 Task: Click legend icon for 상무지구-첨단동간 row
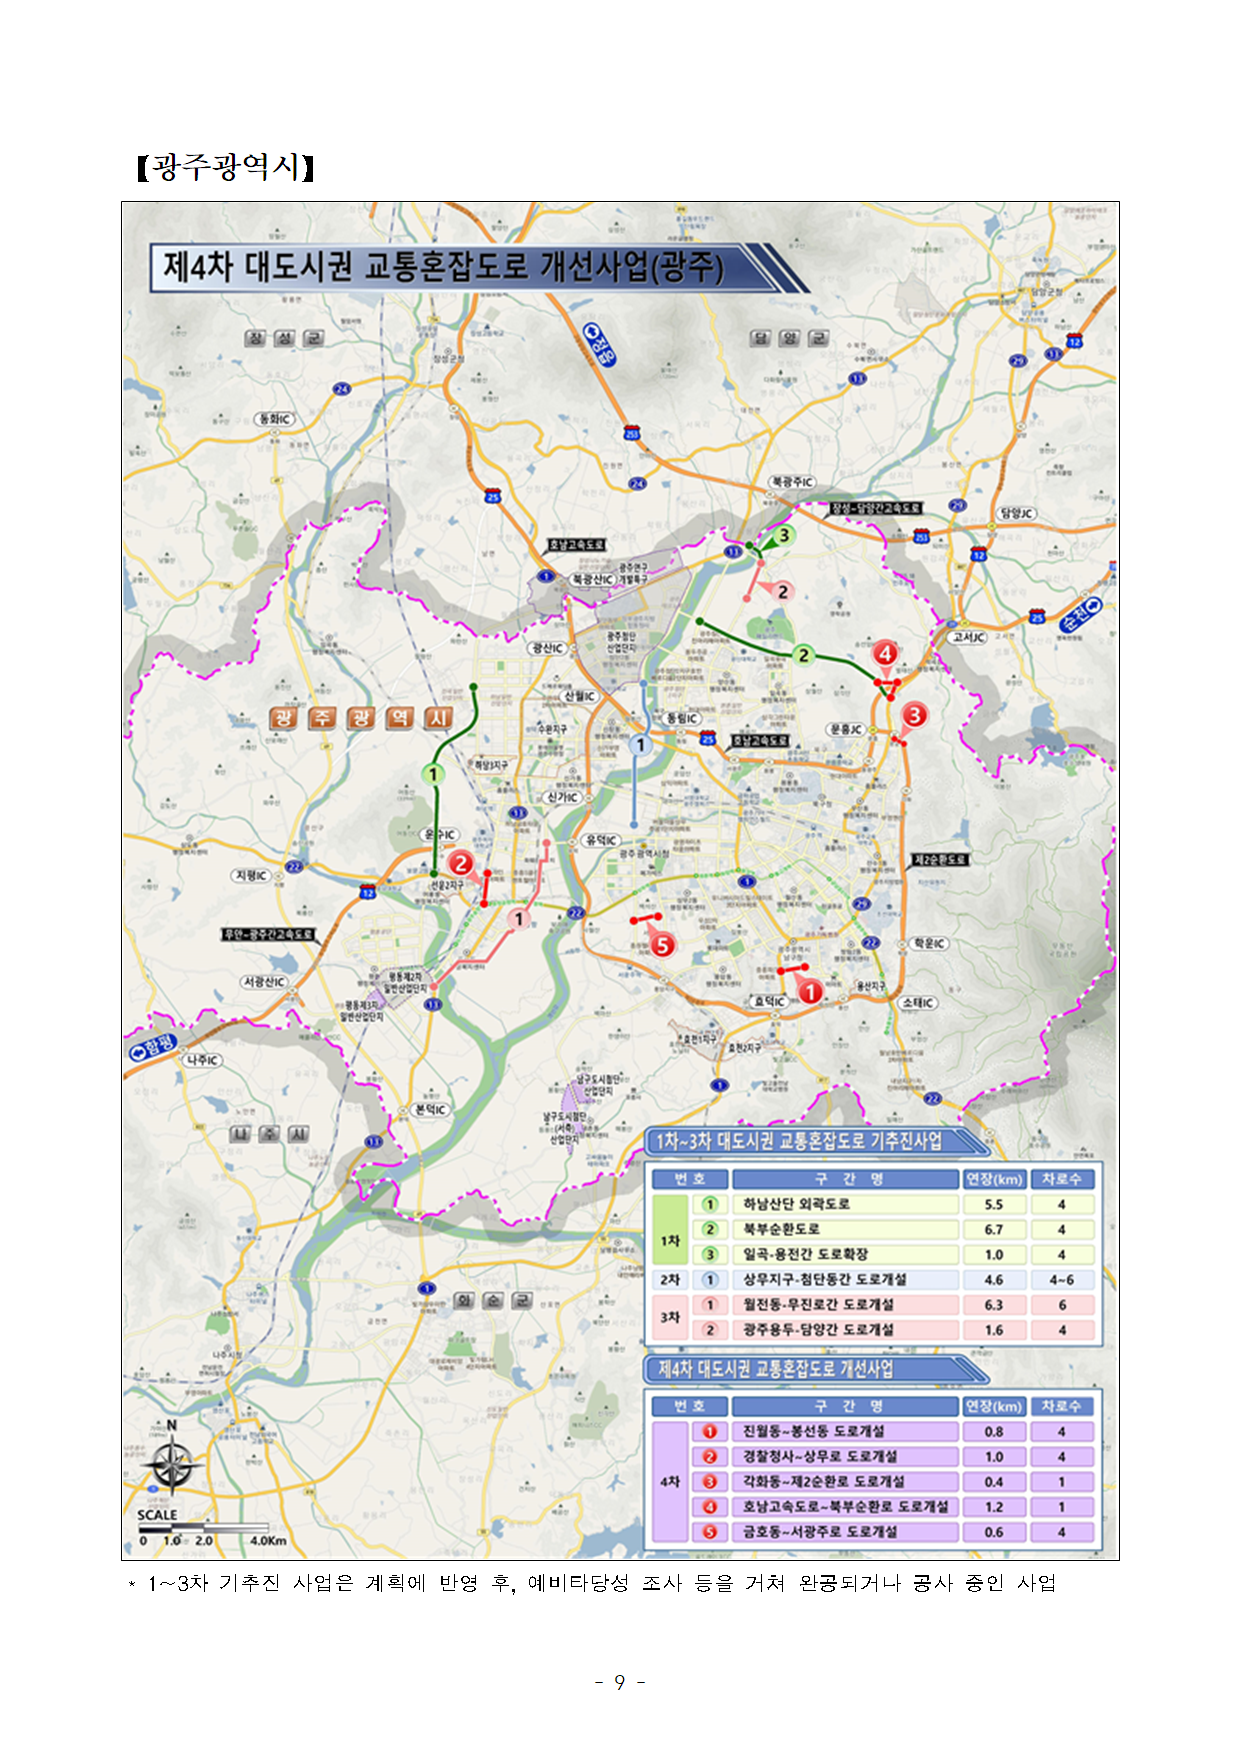click(710, 1279)
